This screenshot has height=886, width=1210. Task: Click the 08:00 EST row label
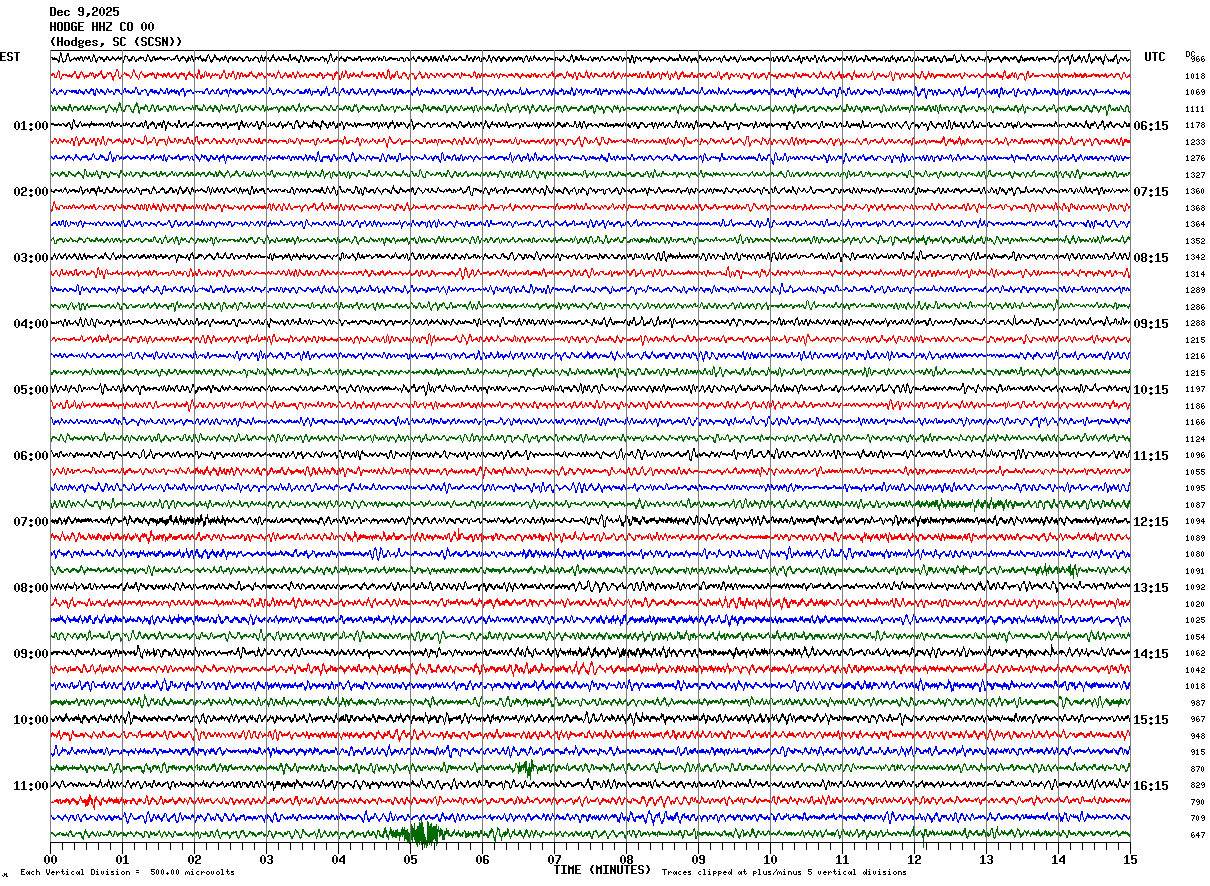pos(31,588)
